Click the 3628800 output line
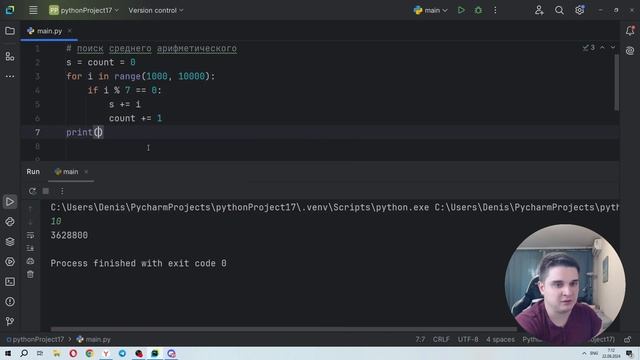Image resolution: width=640 pixels, height=360 pixels. (x=69, y=236)
